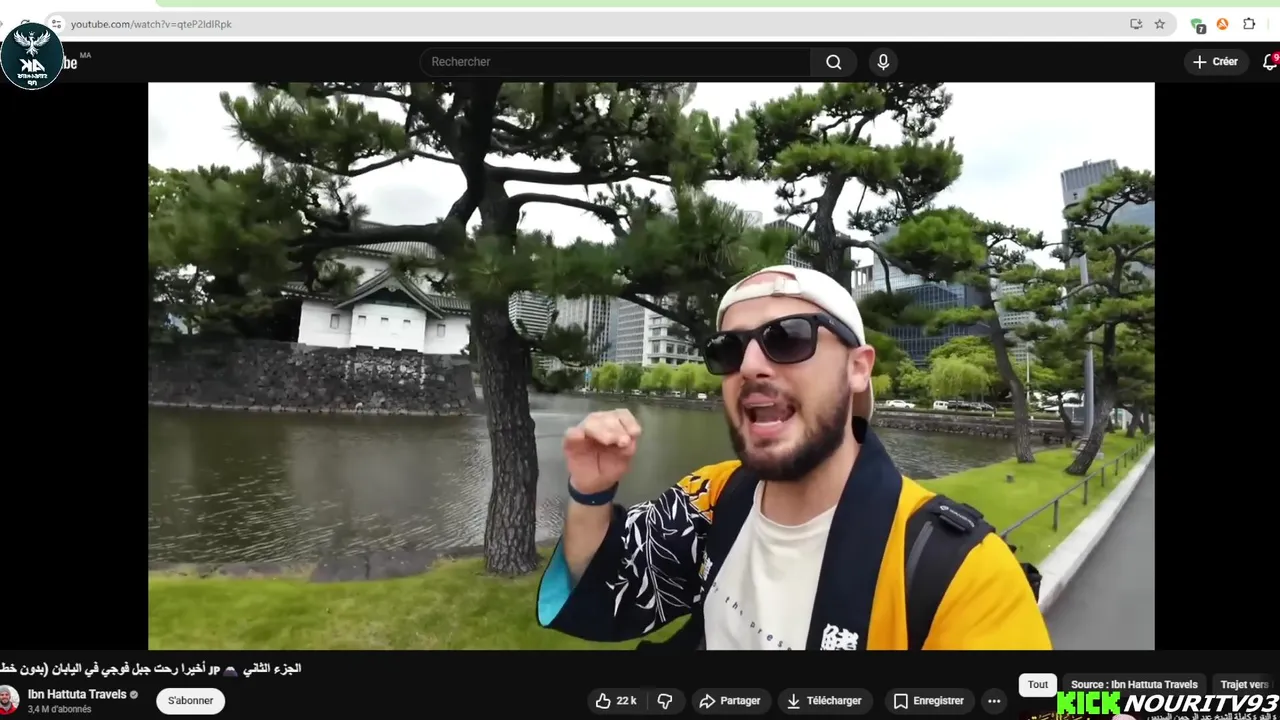Viewport: 1280px width, 720px height.
Task: Click the 3,4 M d'abonnés subscriber count
Action: click(x=59, y=709)
